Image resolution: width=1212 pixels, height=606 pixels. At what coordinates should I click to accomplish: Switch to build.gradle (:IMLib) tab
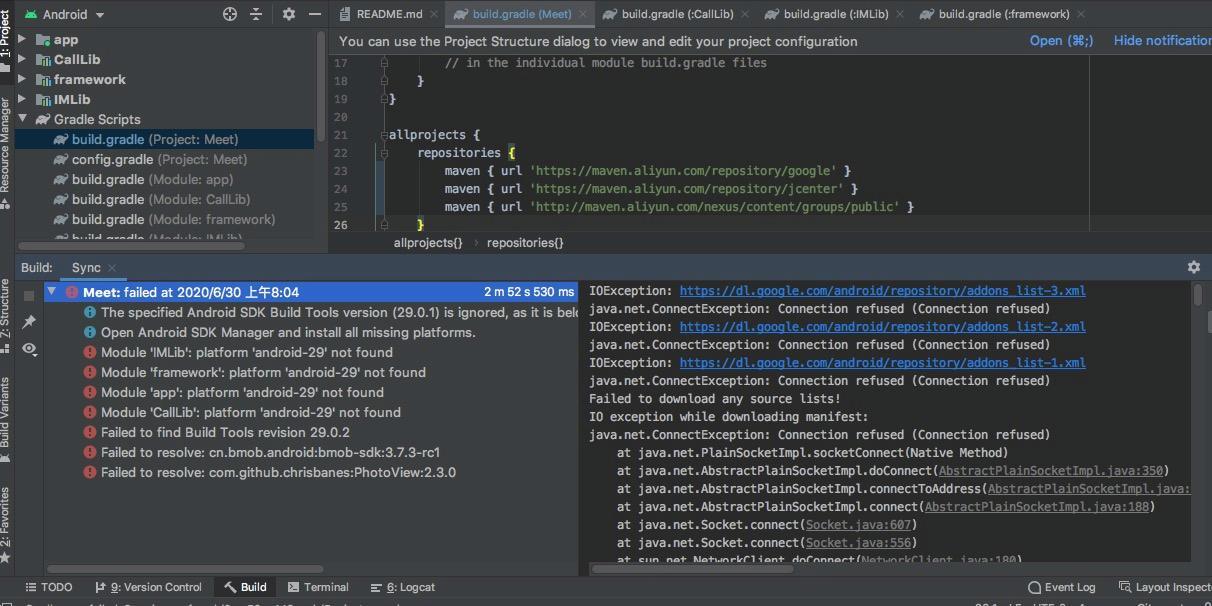click(834, 14)
